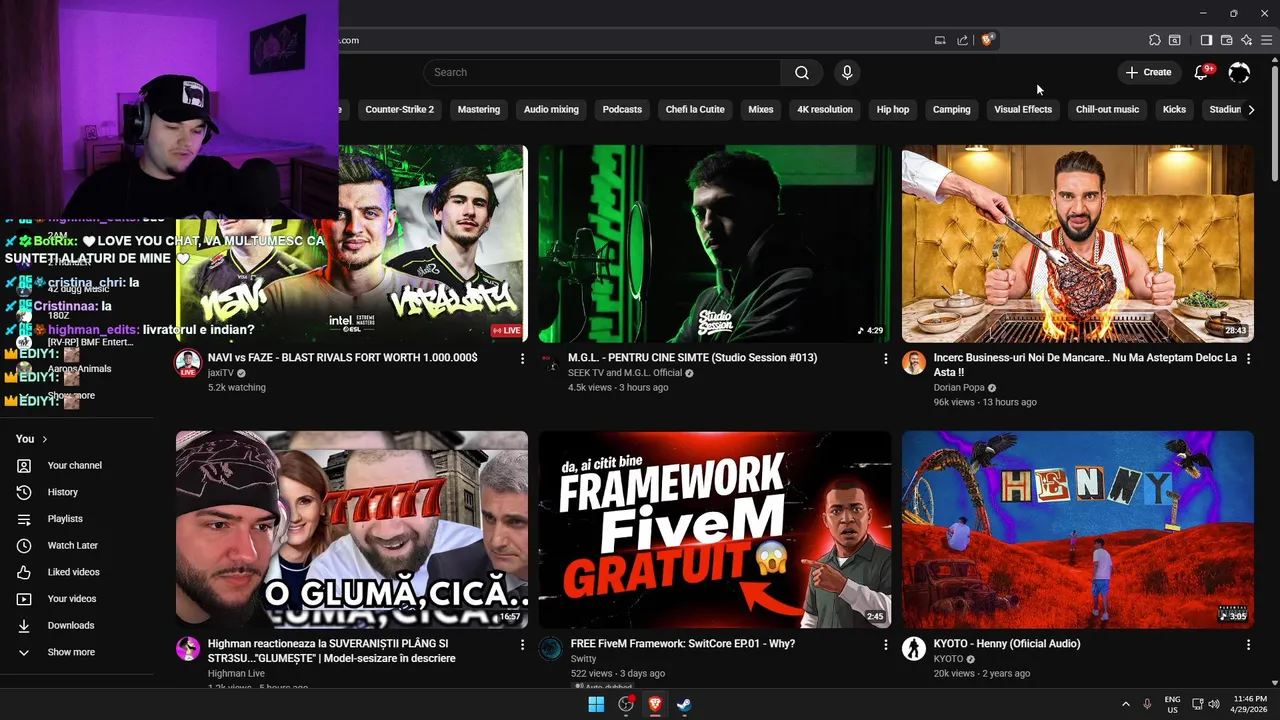Image resolution: width=1280 pixels, height=720 pixels.
Task: Select the 4K resolution chip
Action: (825, 109)
